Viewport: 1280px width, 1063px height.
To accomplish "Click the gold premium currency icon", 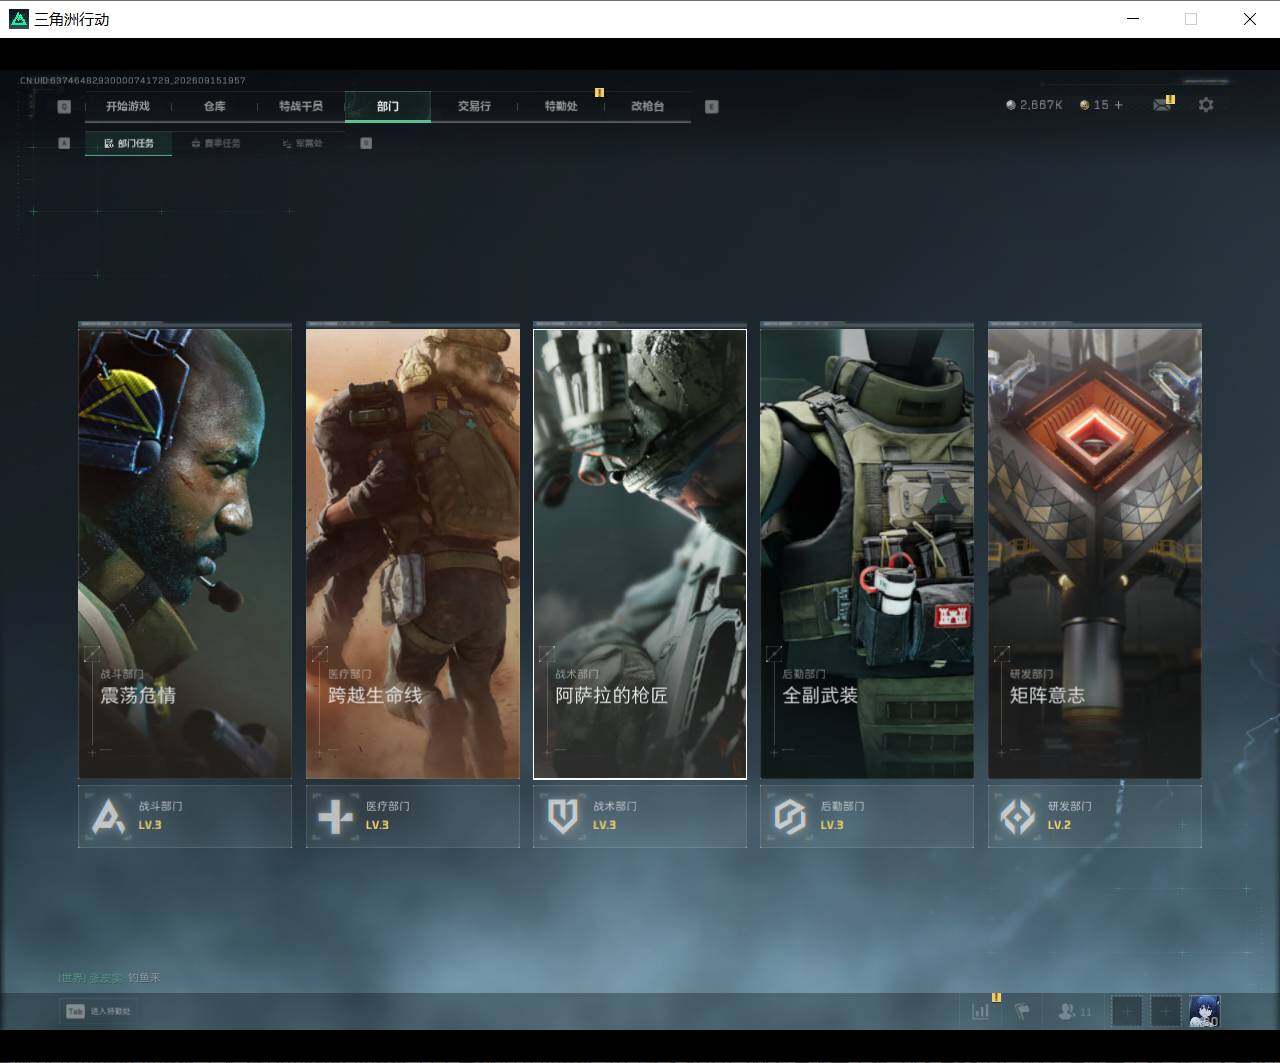I will (x=1085, y=105).
